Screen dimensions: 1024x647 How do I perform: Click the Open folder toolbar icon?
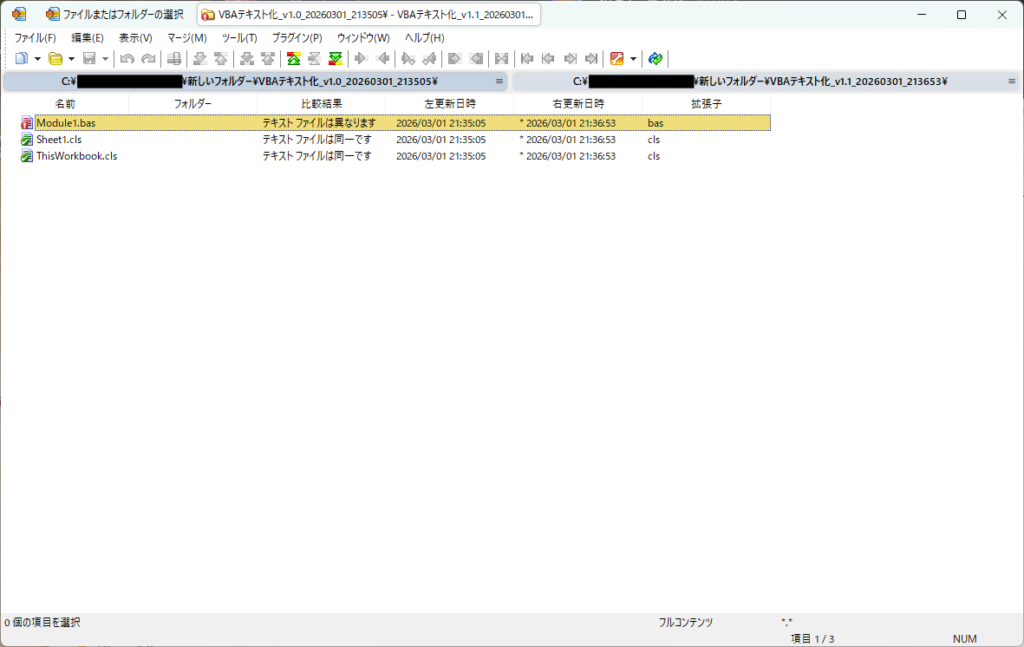point(56,59)
